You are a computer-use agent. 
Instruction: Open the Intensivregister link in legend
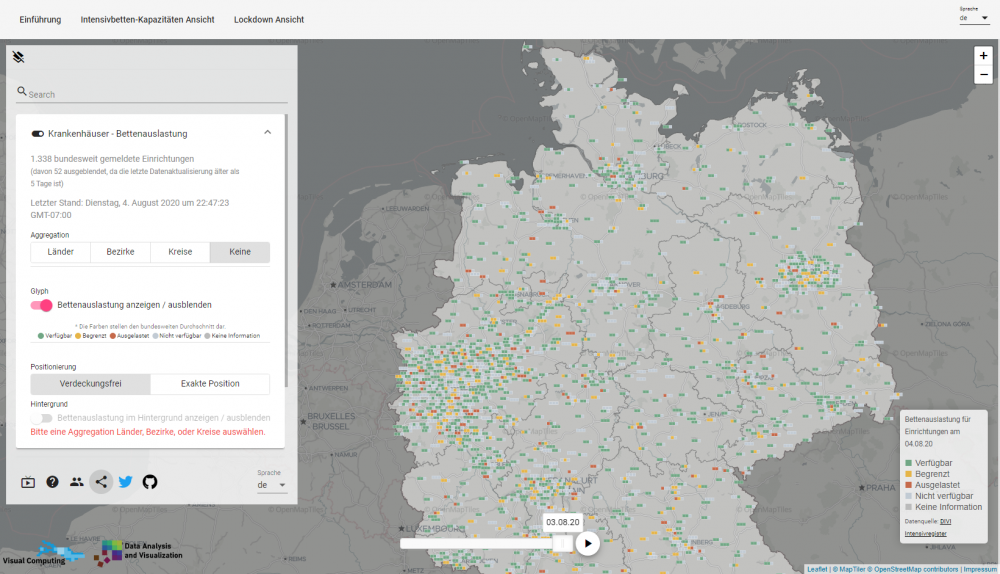point(925,534)
